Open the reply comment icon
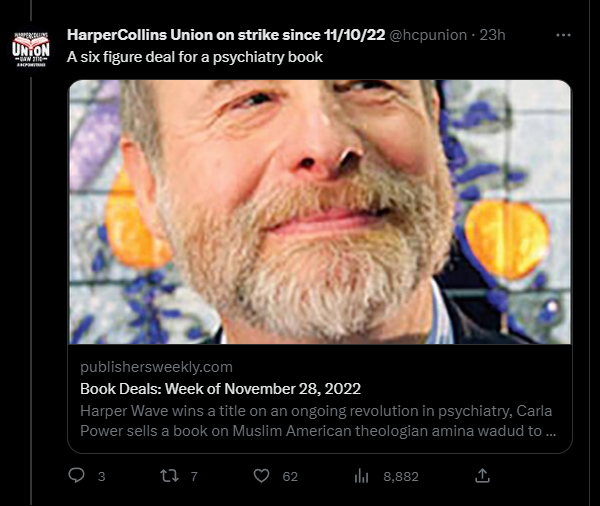 tap(76, 476)
